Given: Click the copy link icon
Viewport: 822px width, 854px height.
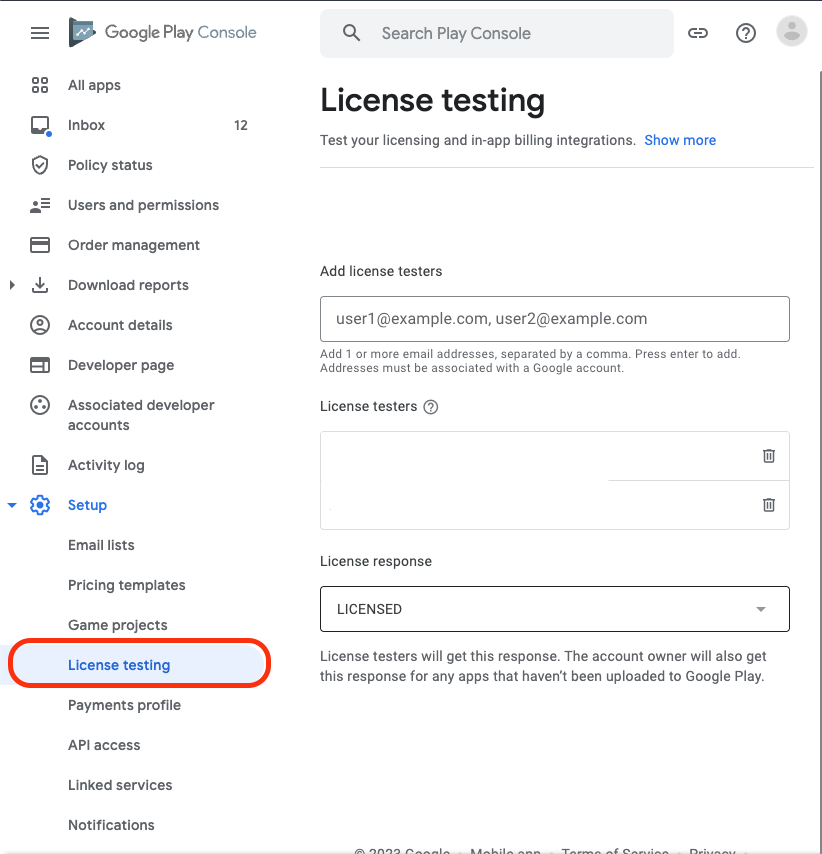Looking at the screenshot, I should [698, 33].
